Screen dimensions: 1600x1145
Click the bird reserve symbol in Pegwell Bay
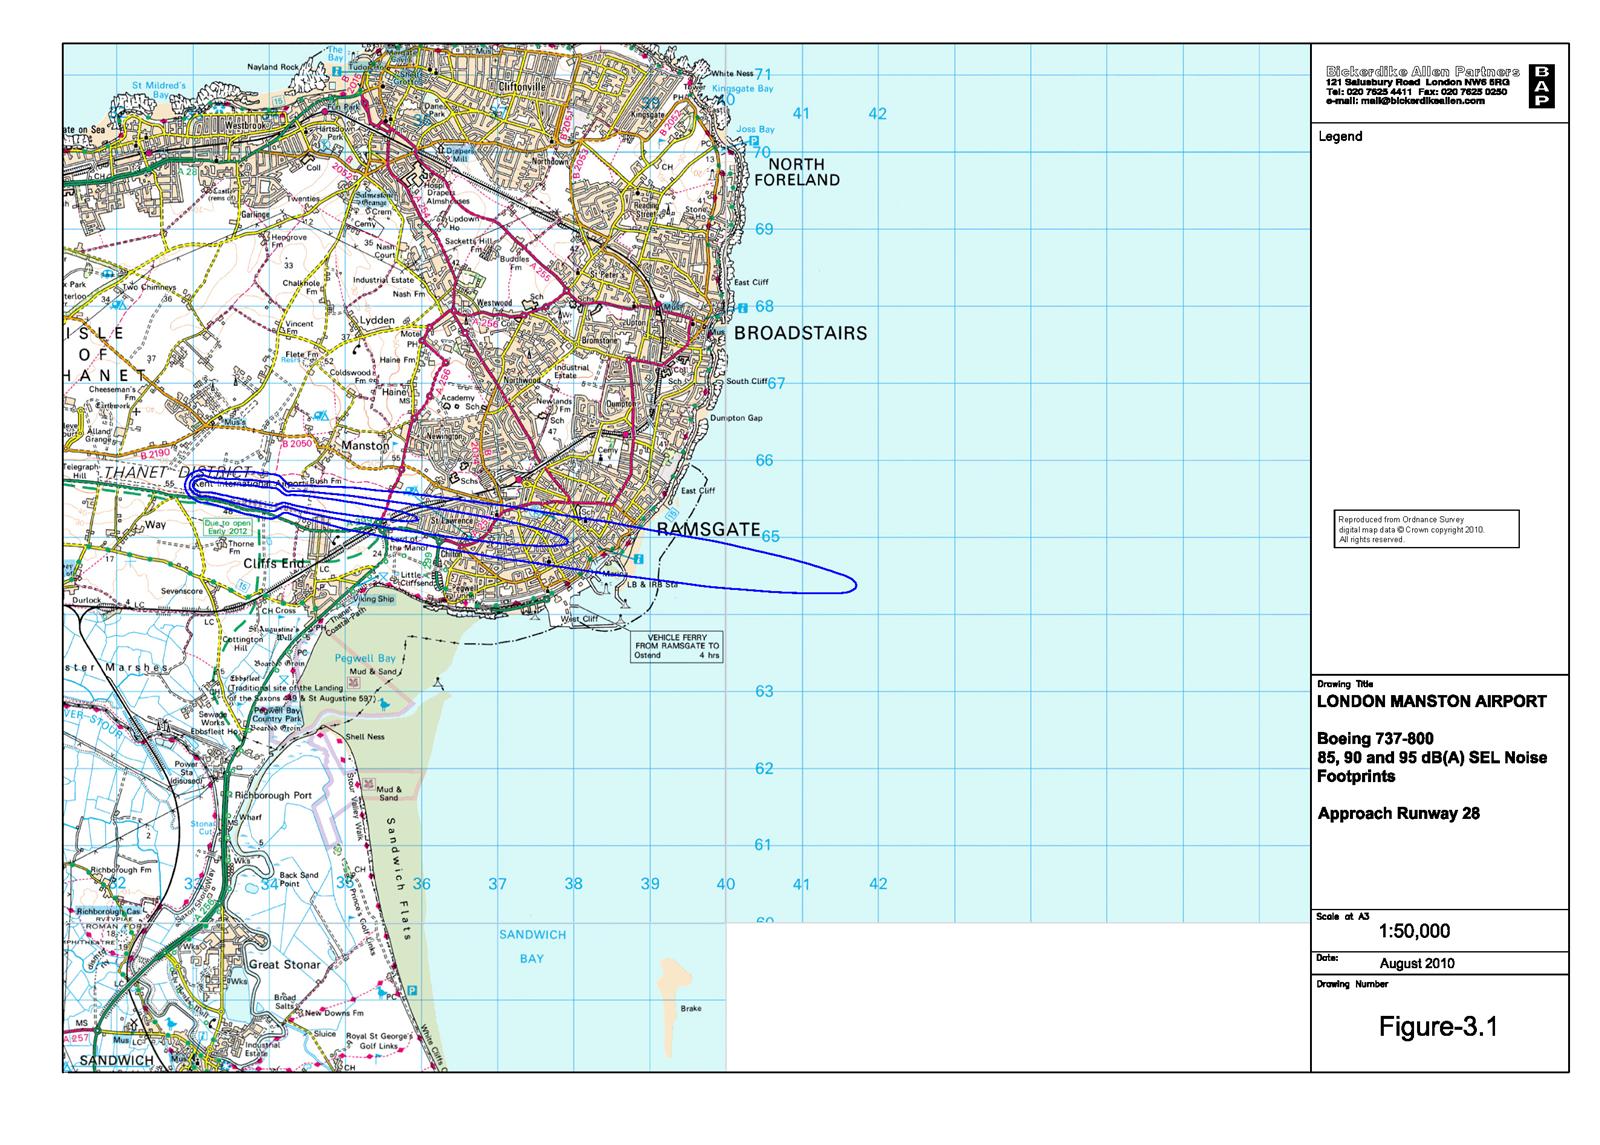pos(385,706)
